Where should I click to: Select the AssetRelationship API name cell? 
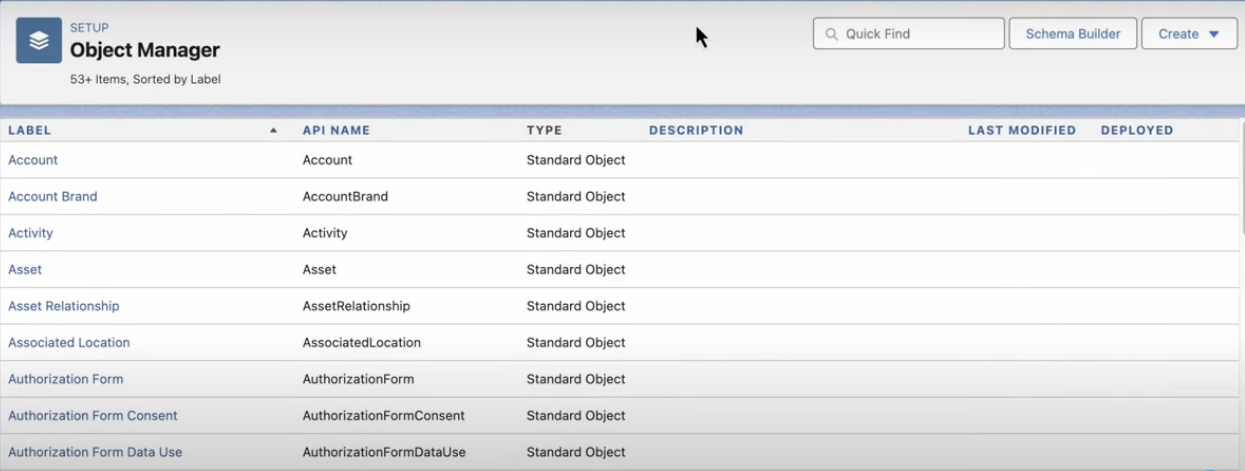click(357, 306)
